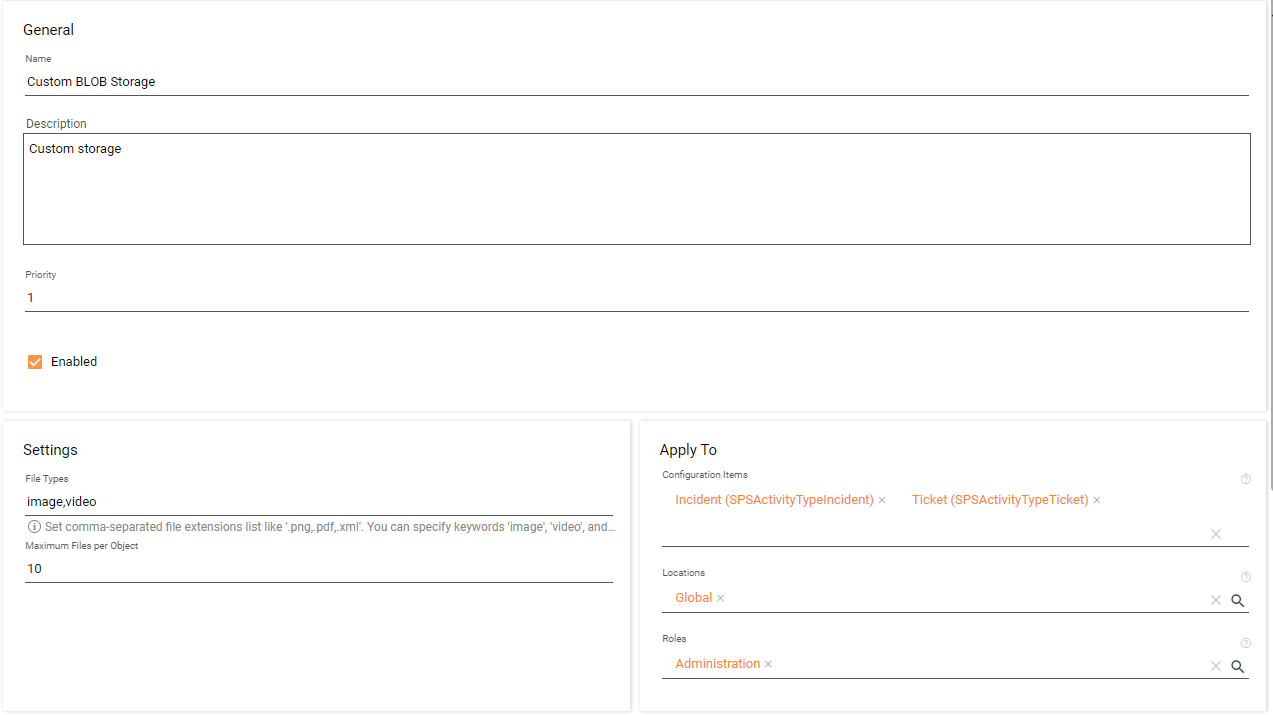Clear all Configuration Items selections
Image resolution: width=1273 pixels, height=715 pixels.
1216,534
